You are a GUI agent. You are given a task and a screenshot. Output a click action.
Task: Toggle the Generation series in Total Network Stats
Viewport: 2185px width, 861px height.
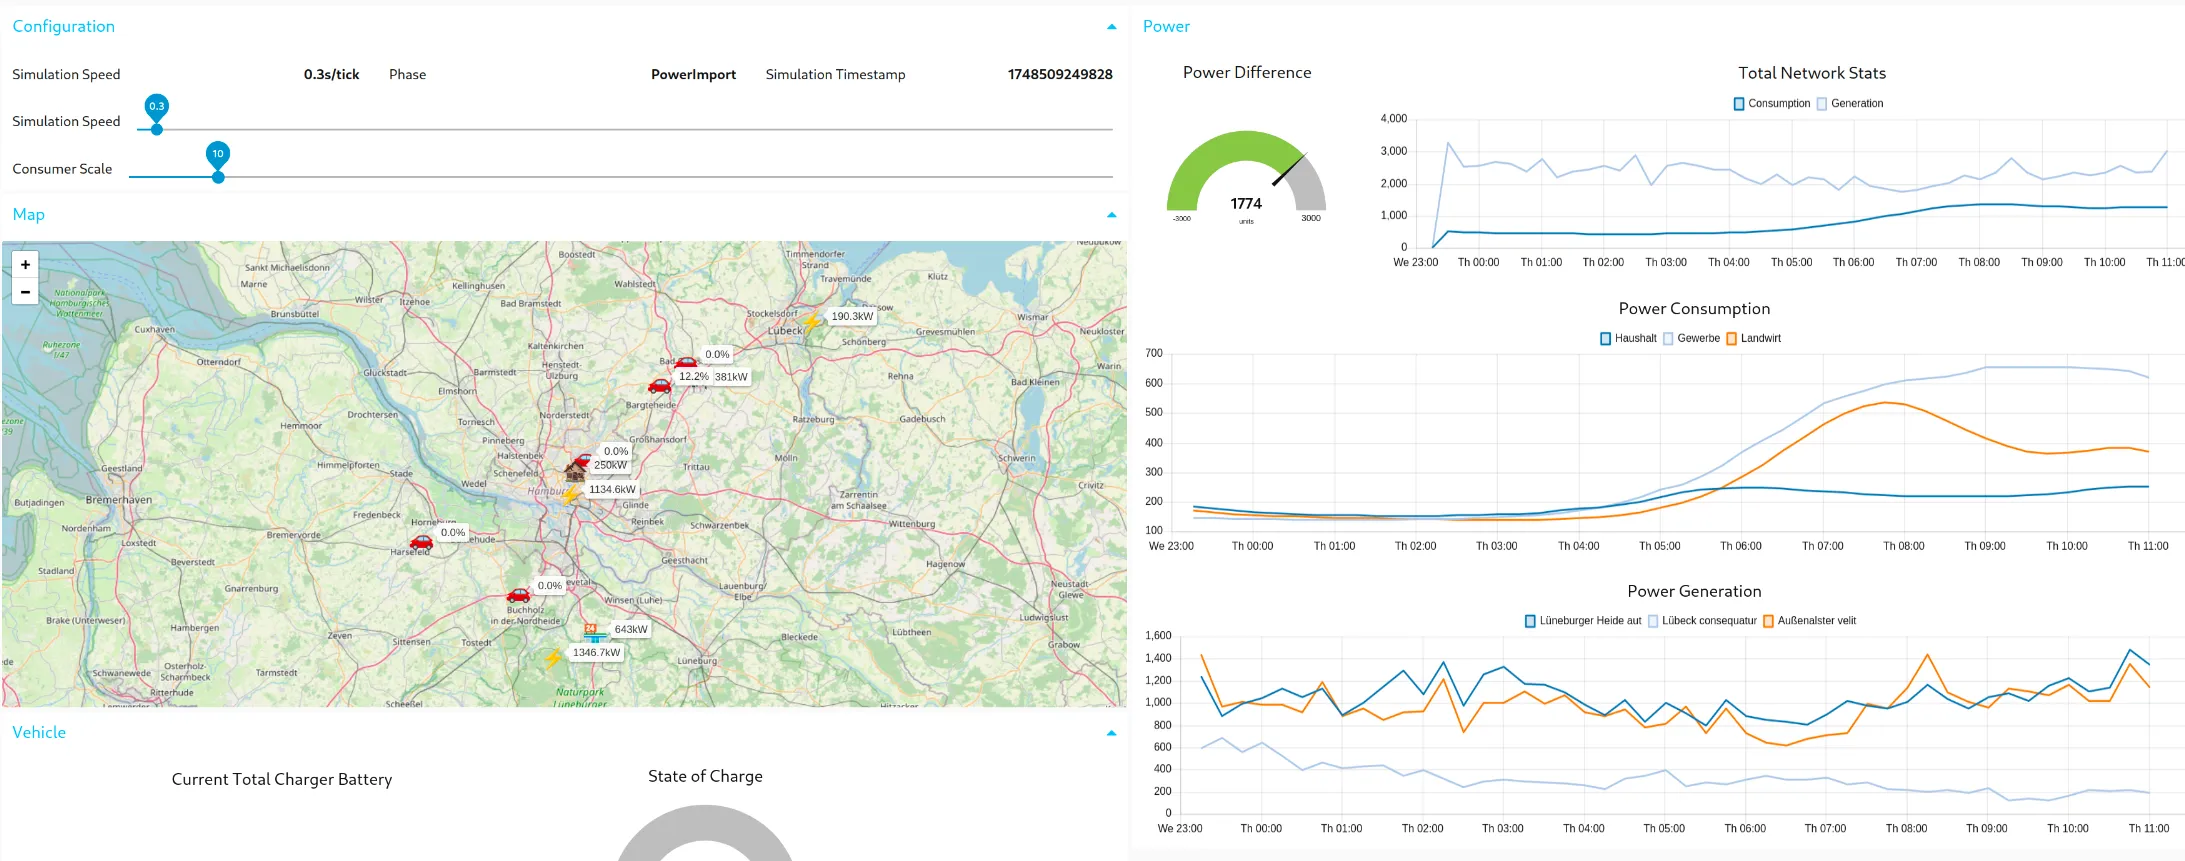(1850, 104)
